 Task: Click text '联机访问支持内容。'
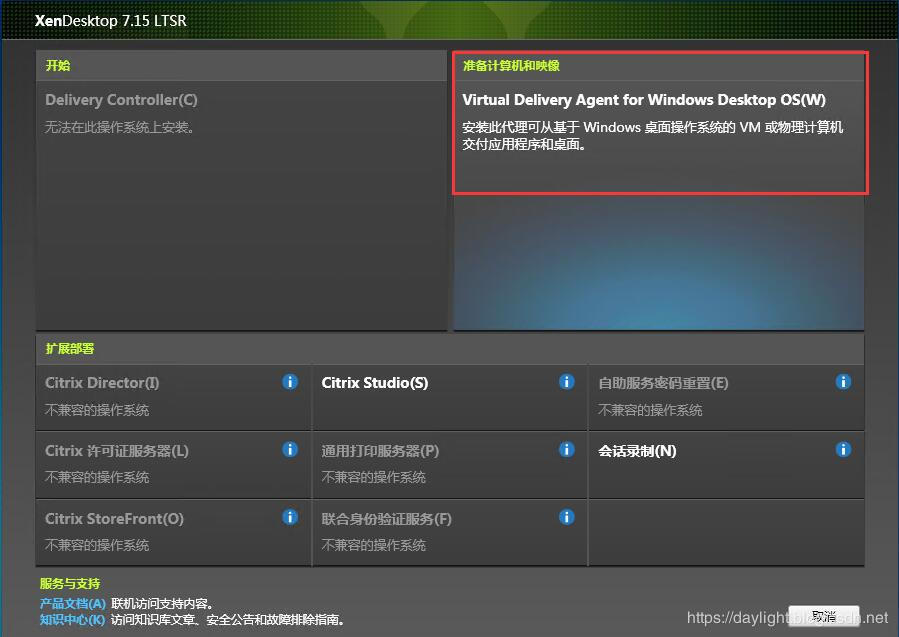(x=162, y=603)
